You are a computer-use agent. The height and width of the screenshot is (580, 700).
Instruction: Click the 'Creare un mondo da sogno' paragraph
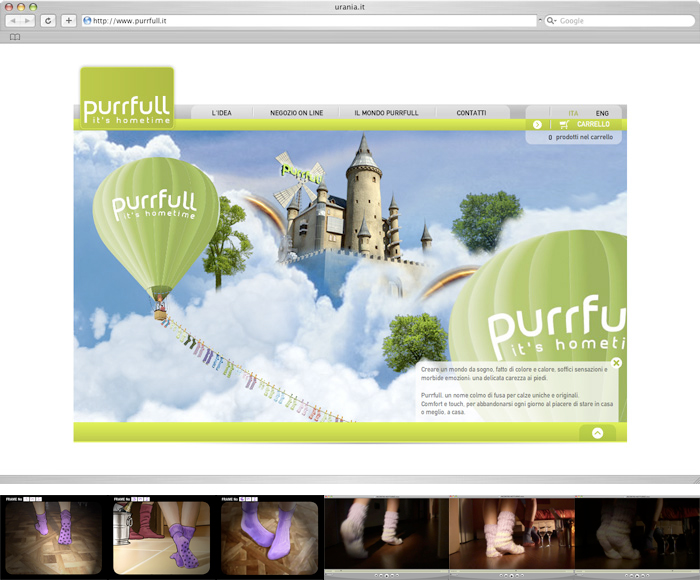(514, 374)
